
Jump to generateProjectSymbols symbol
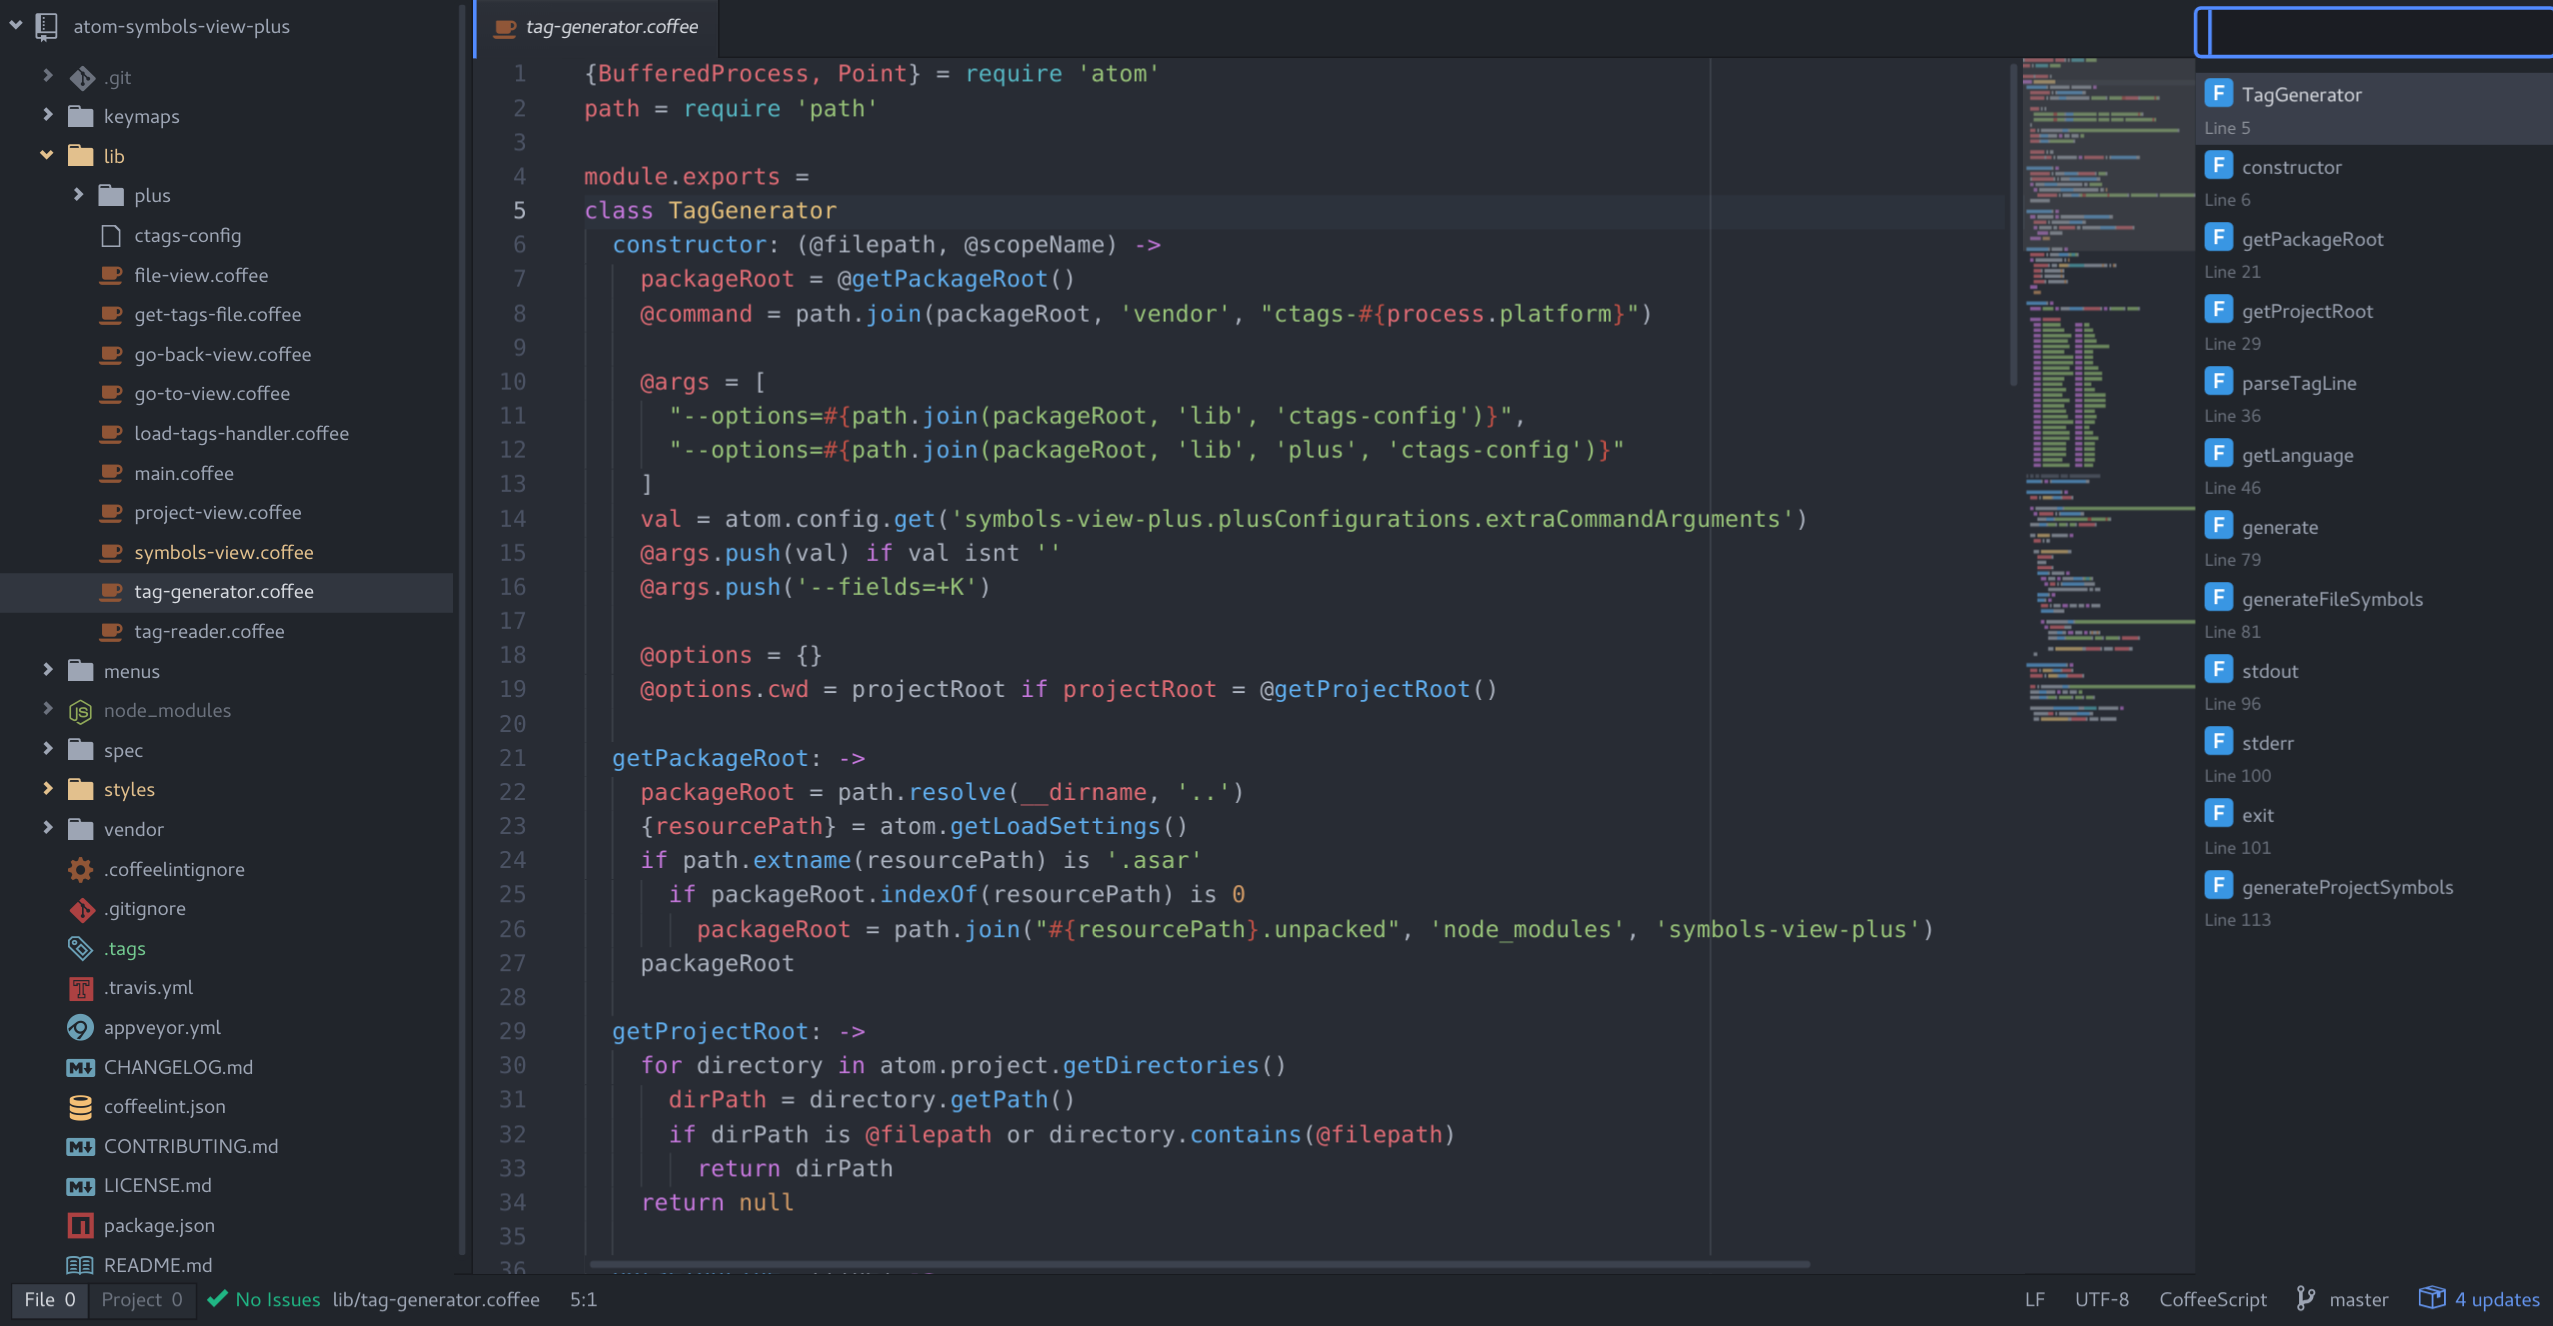pyautogui.click(x=2346, y=887)
